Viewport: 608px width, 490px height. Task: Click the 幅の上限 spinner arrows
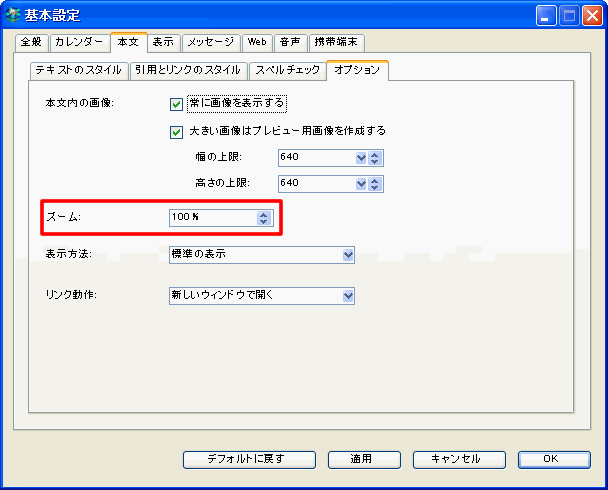[376, 158]
